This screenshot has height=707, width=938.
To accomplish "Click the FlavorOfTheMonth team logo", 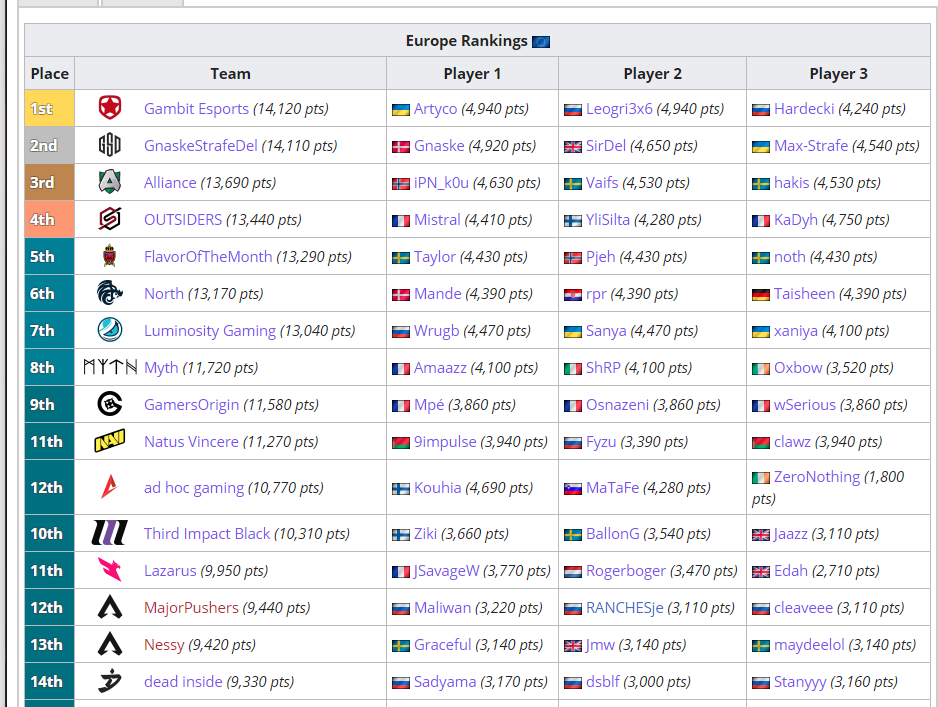I will tap(110, 256).
